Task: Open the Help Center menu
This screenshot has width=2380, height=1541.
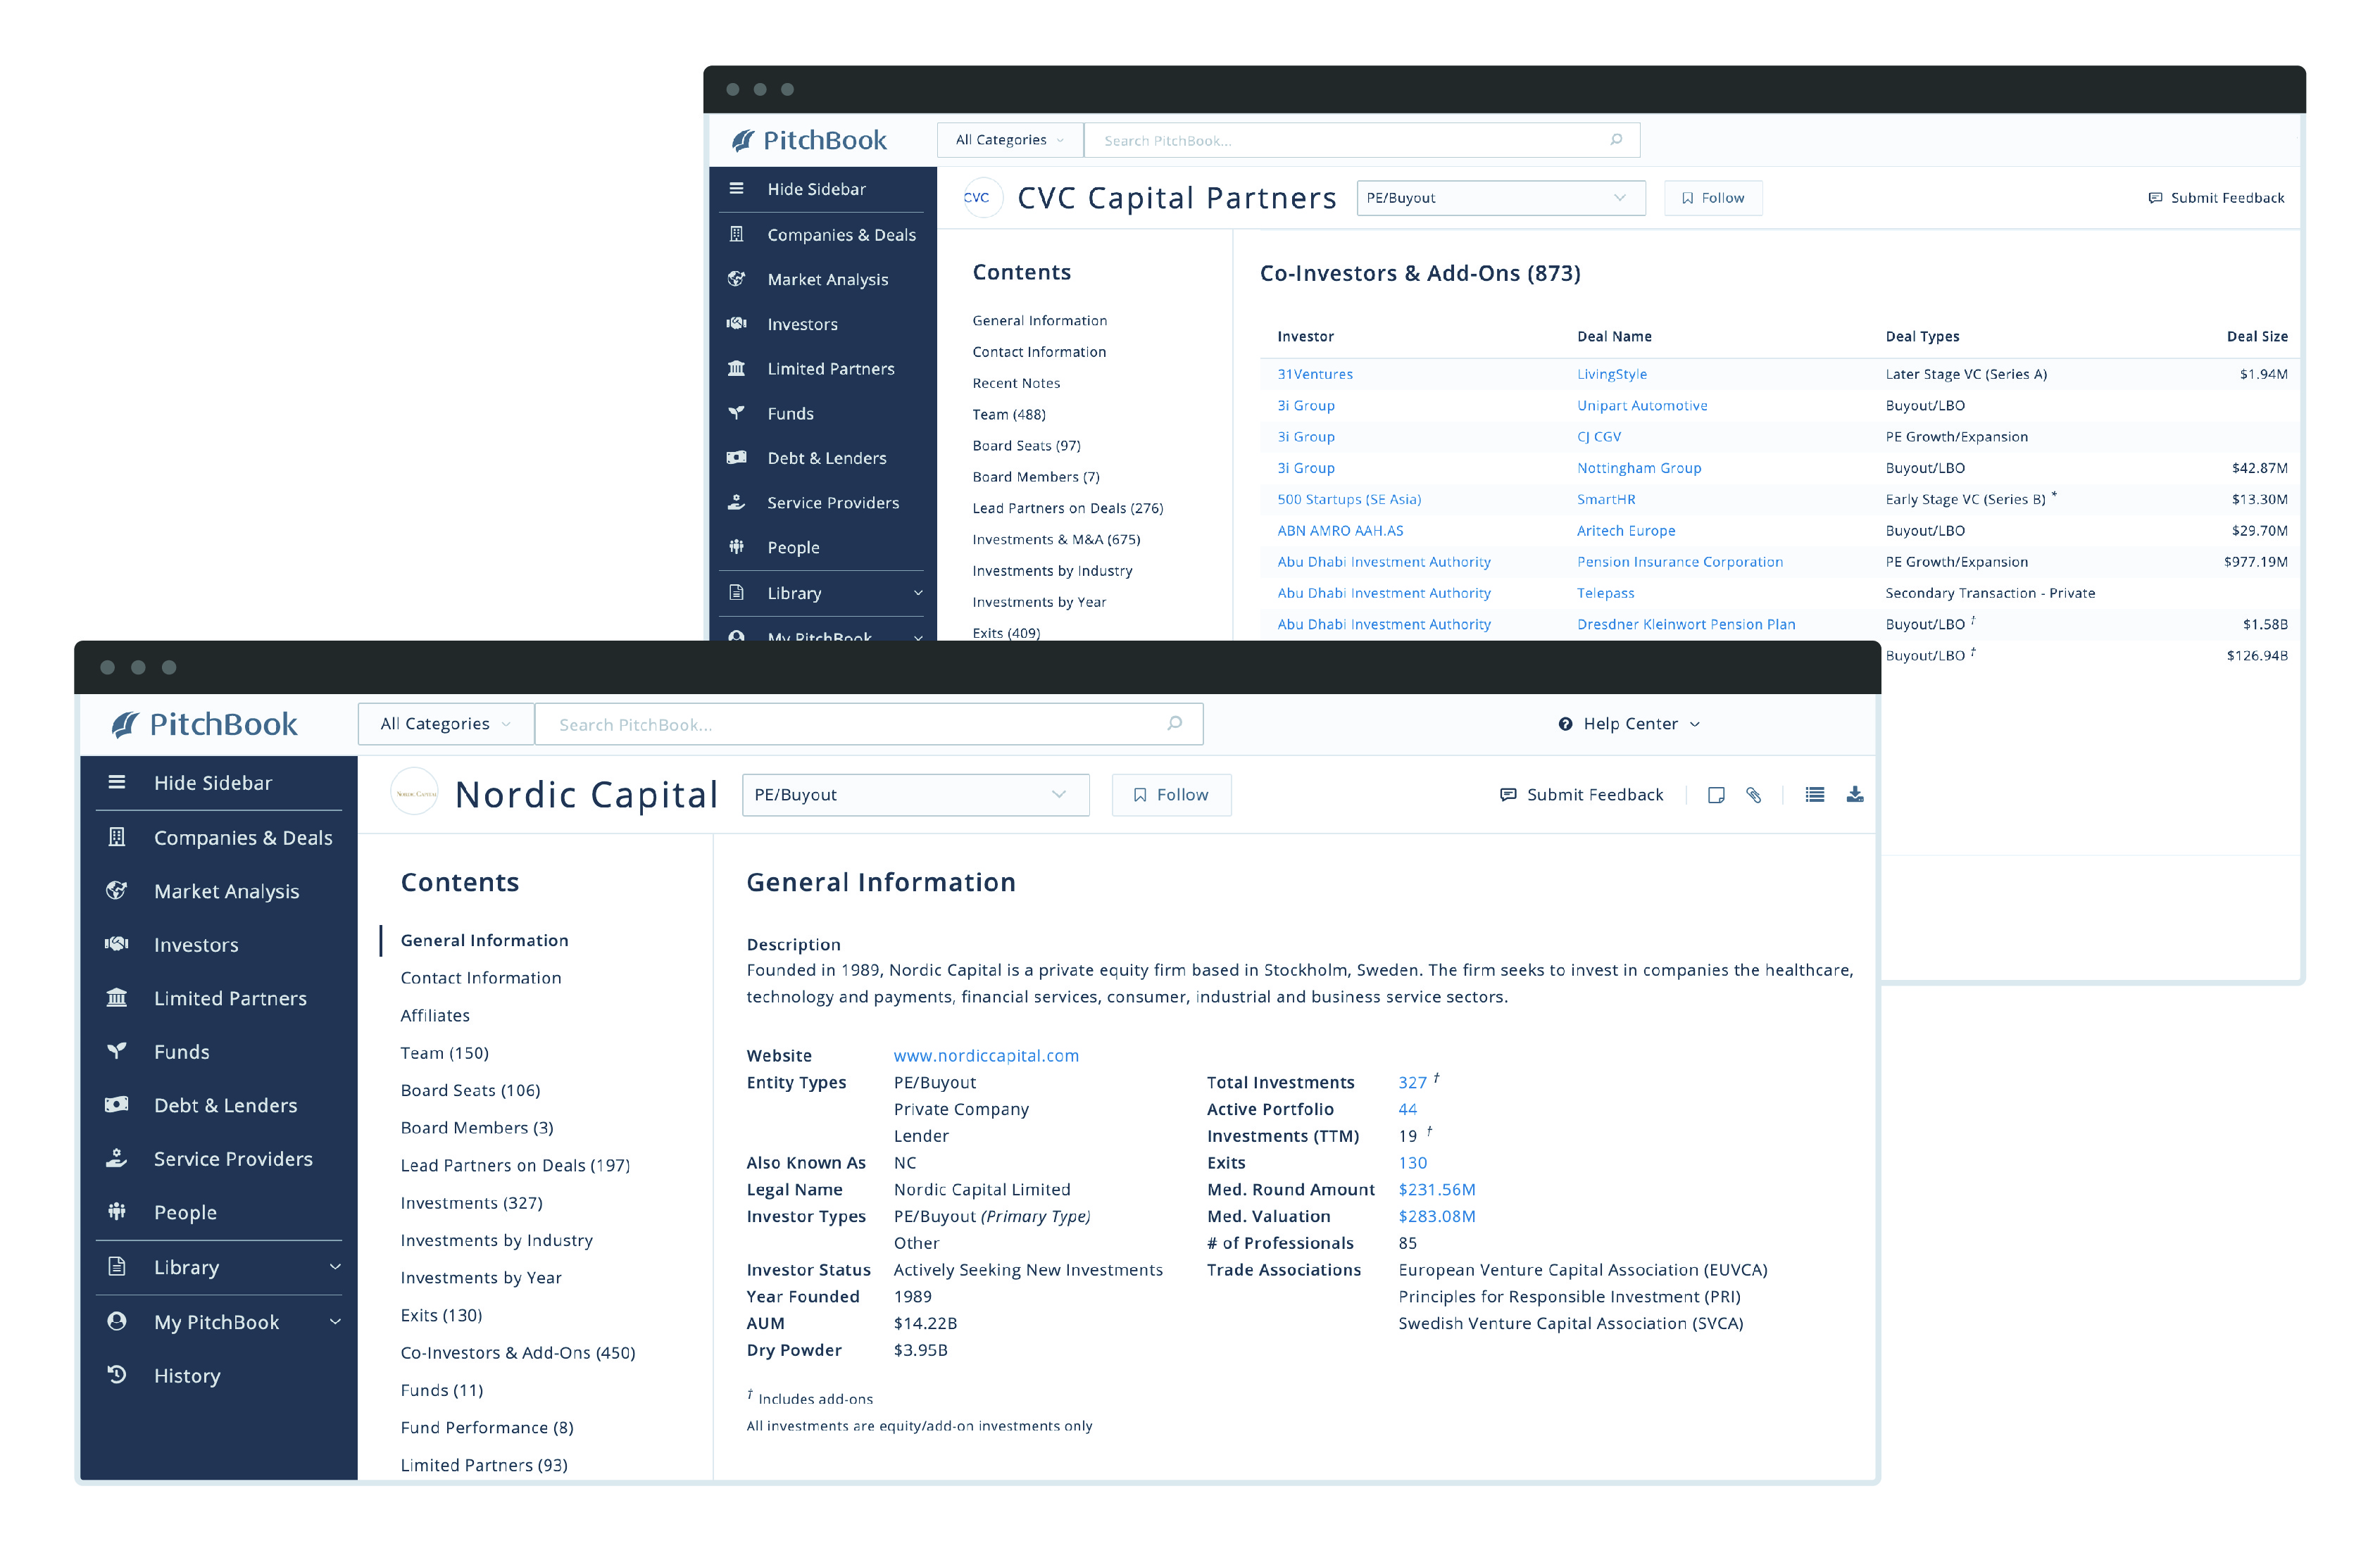Action: point(1629,723)
